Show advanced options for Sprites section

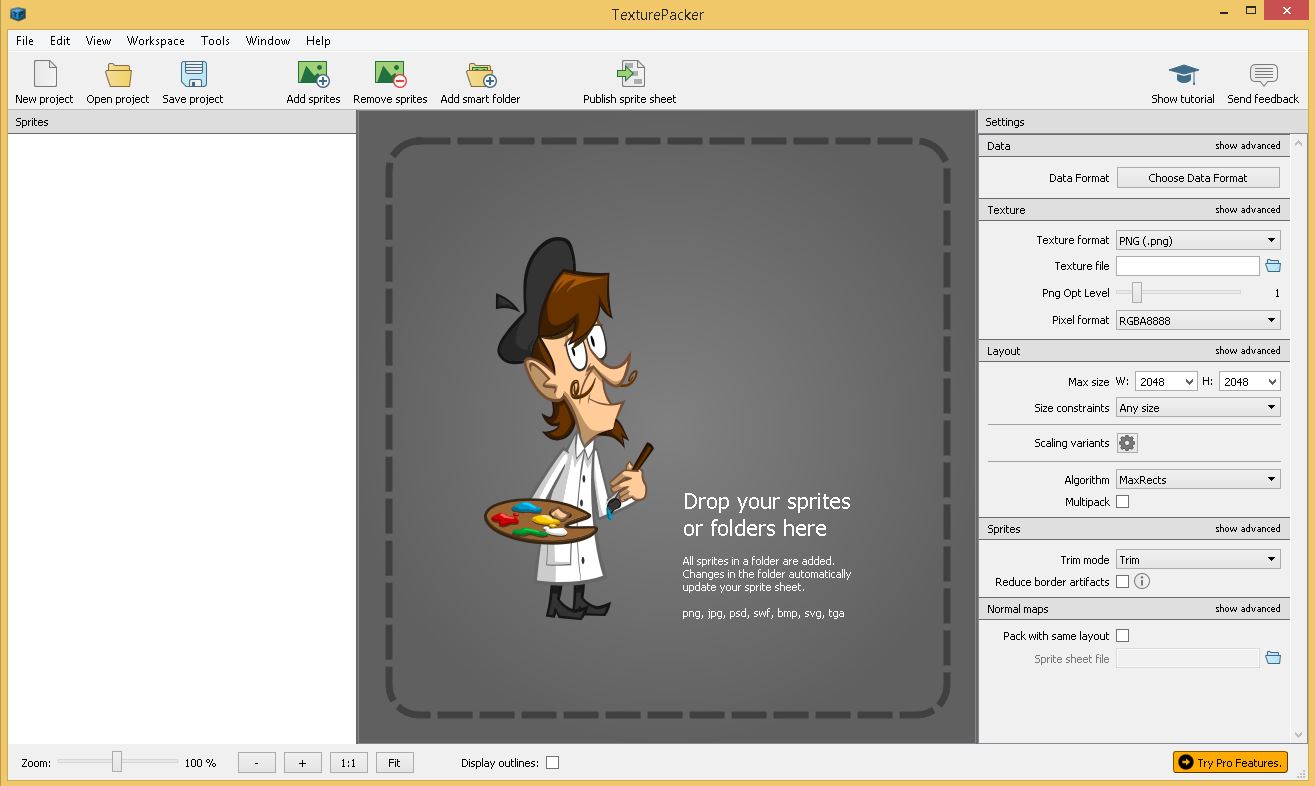click(1247, 529)
